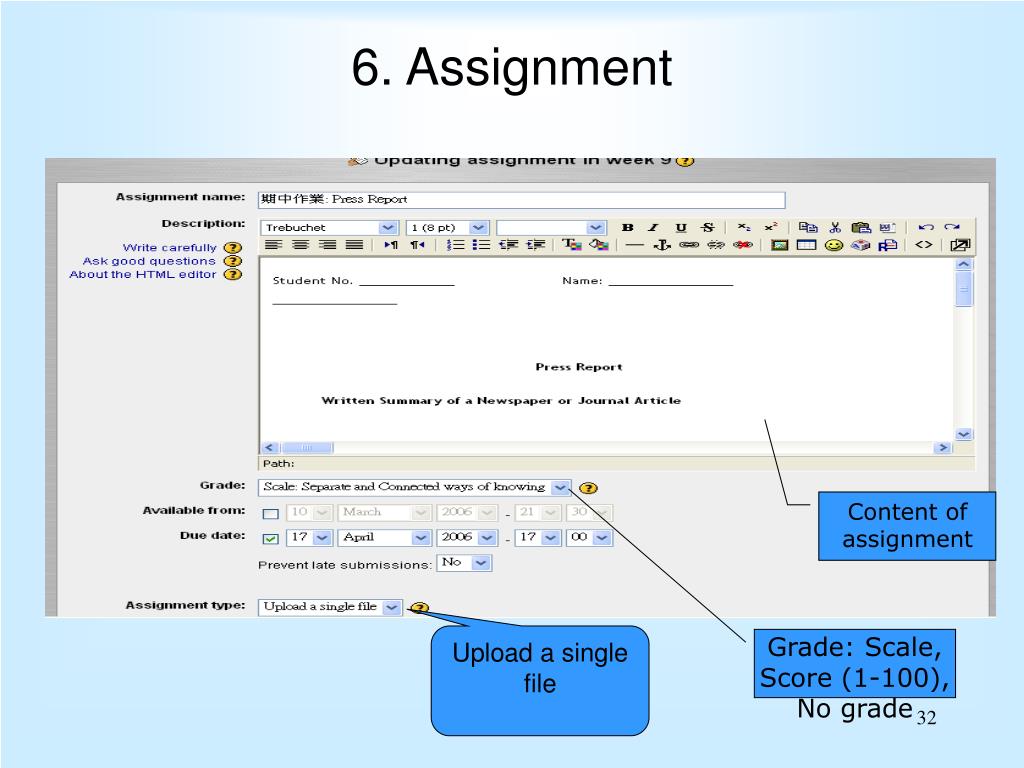
Task: Insert a smiley emoticon
Action: (x=833, y=245)
